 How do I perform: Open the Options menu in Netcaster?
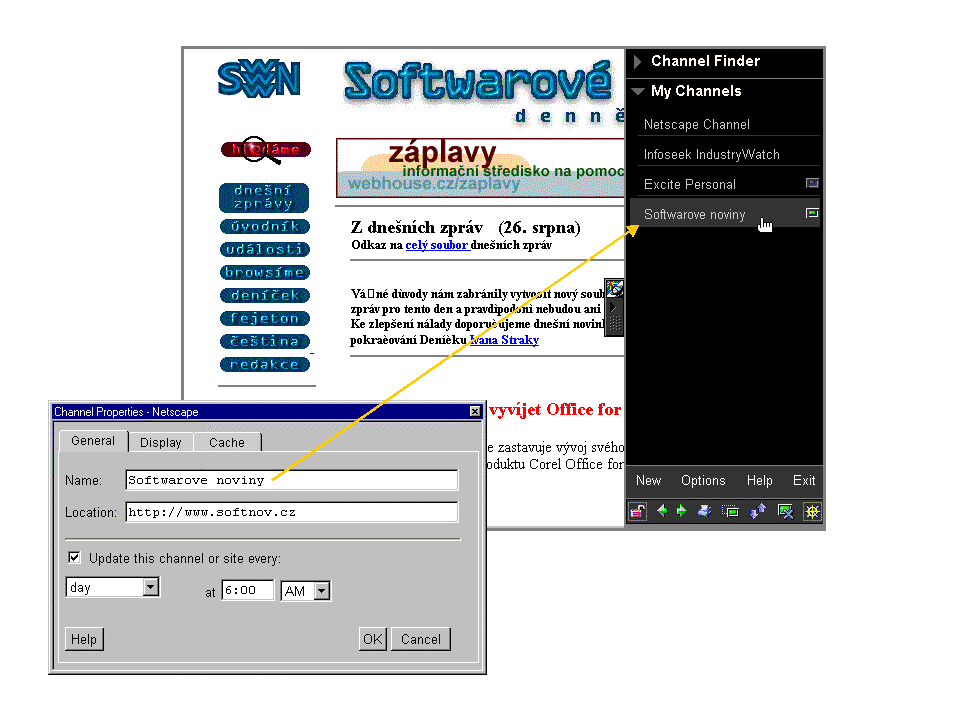coord(703,481)
